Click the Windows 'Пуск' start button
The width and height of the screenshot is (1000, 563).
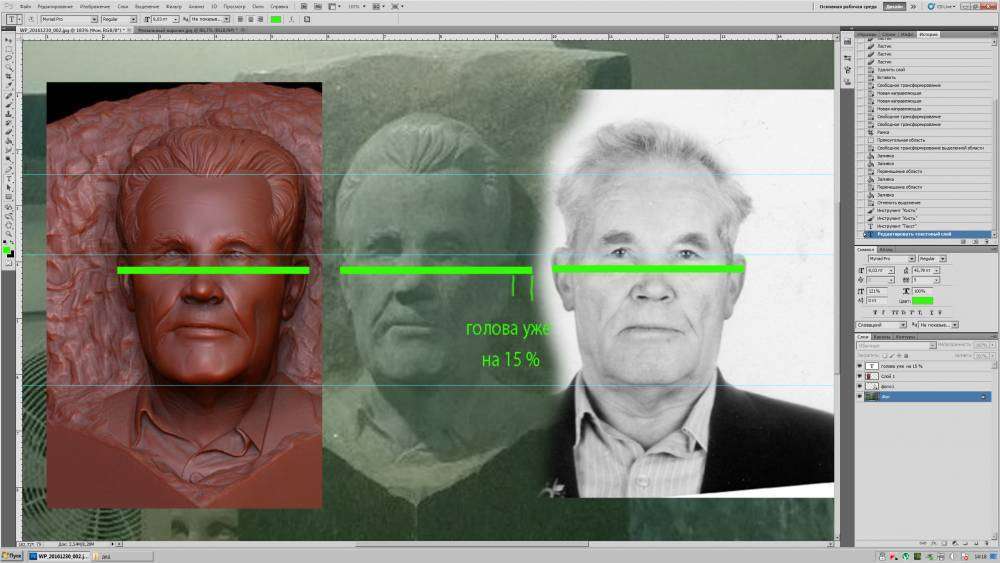click(12, 555)
